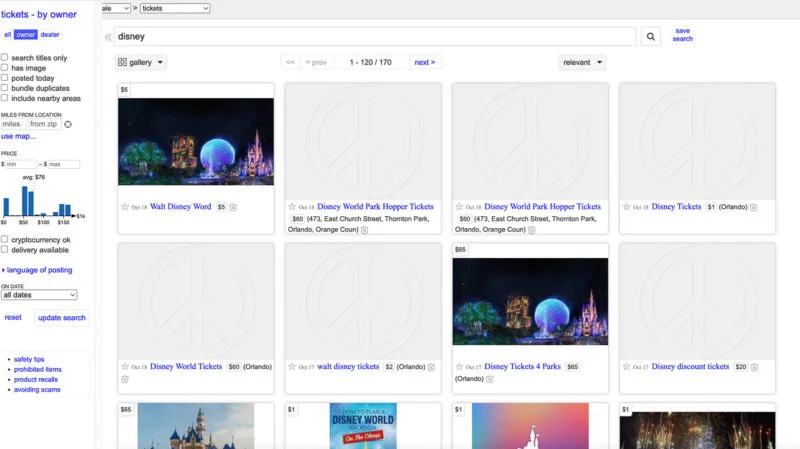Image resolution: width=800 pixels, height=449 pixels.
Task: Click update search button
Action: (x=62, y=317)
